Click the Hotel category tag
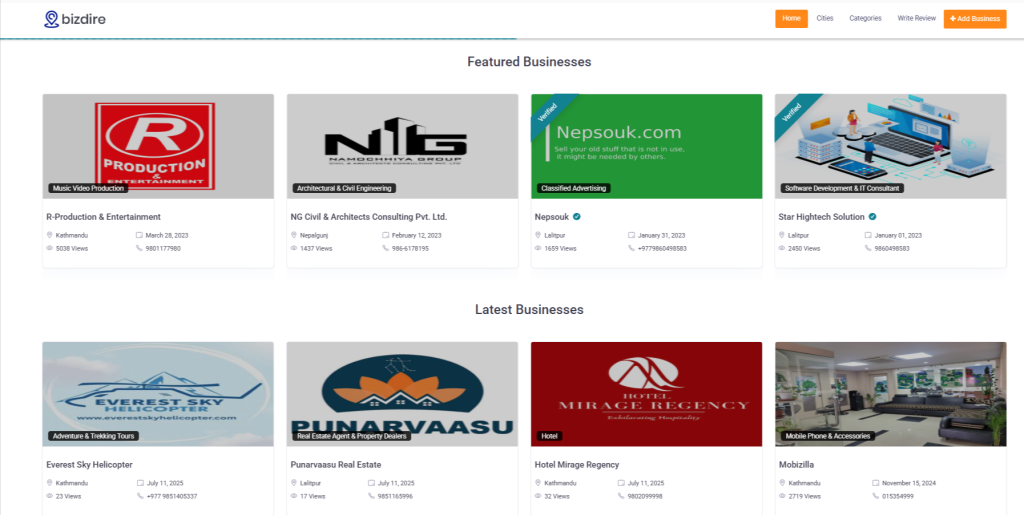This screenshot has width=1024, height=515. coord(549,436)
